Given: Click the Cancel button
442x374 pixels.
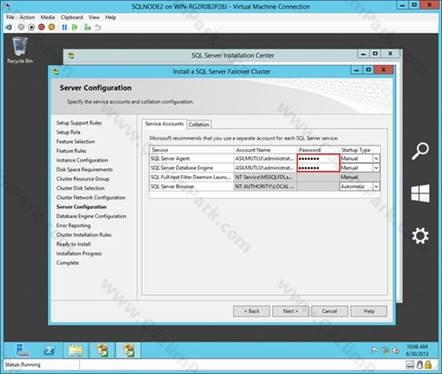Looking at the screenshot, I should pos(329,311).
